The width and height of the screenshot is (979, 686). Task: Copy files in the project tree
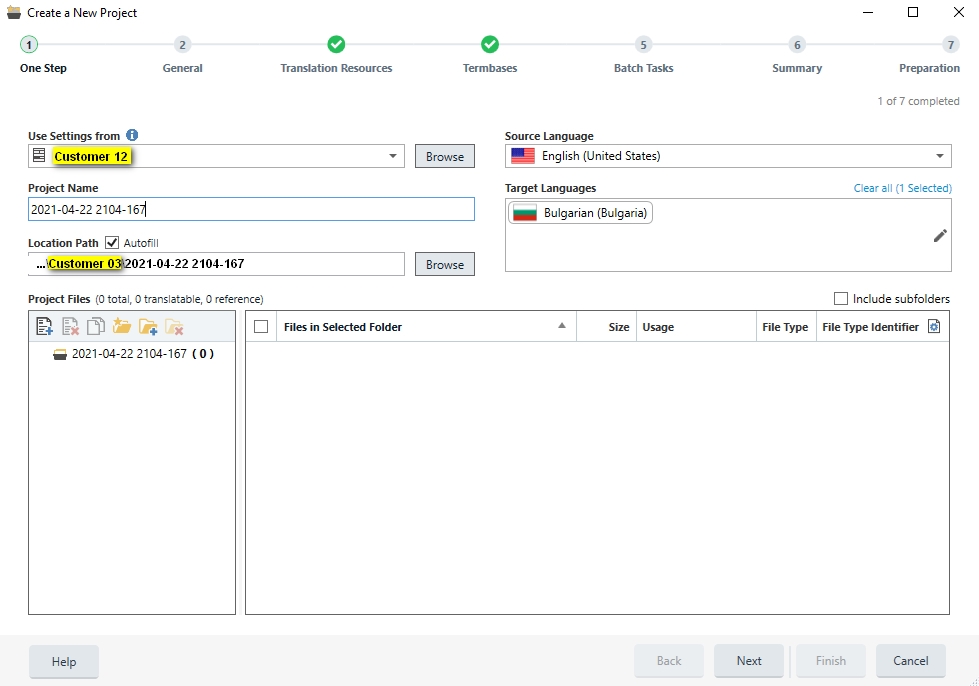coord(96,325)
